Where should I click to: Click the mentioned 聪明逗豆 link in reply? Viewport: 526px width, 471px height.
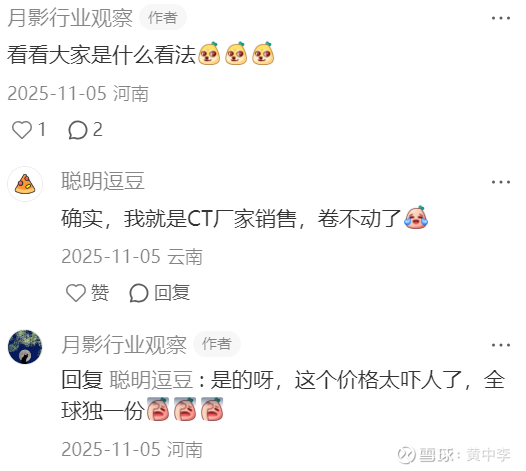pos(151,380)
